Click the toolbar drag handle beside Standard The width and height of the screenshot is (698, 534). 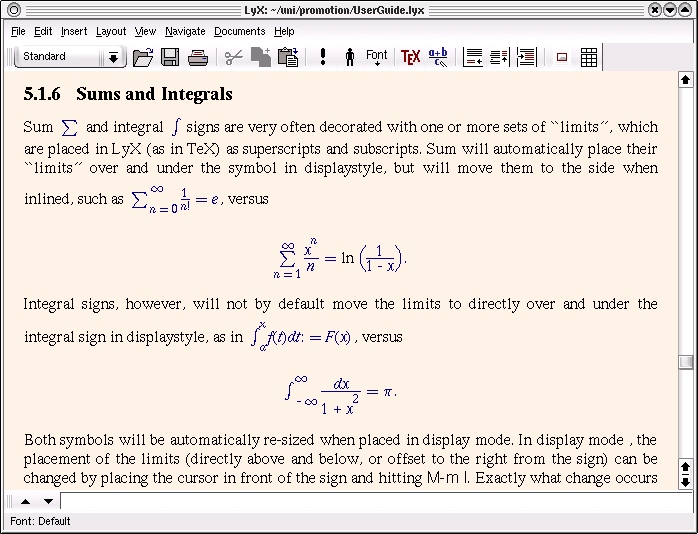[9, 57]
